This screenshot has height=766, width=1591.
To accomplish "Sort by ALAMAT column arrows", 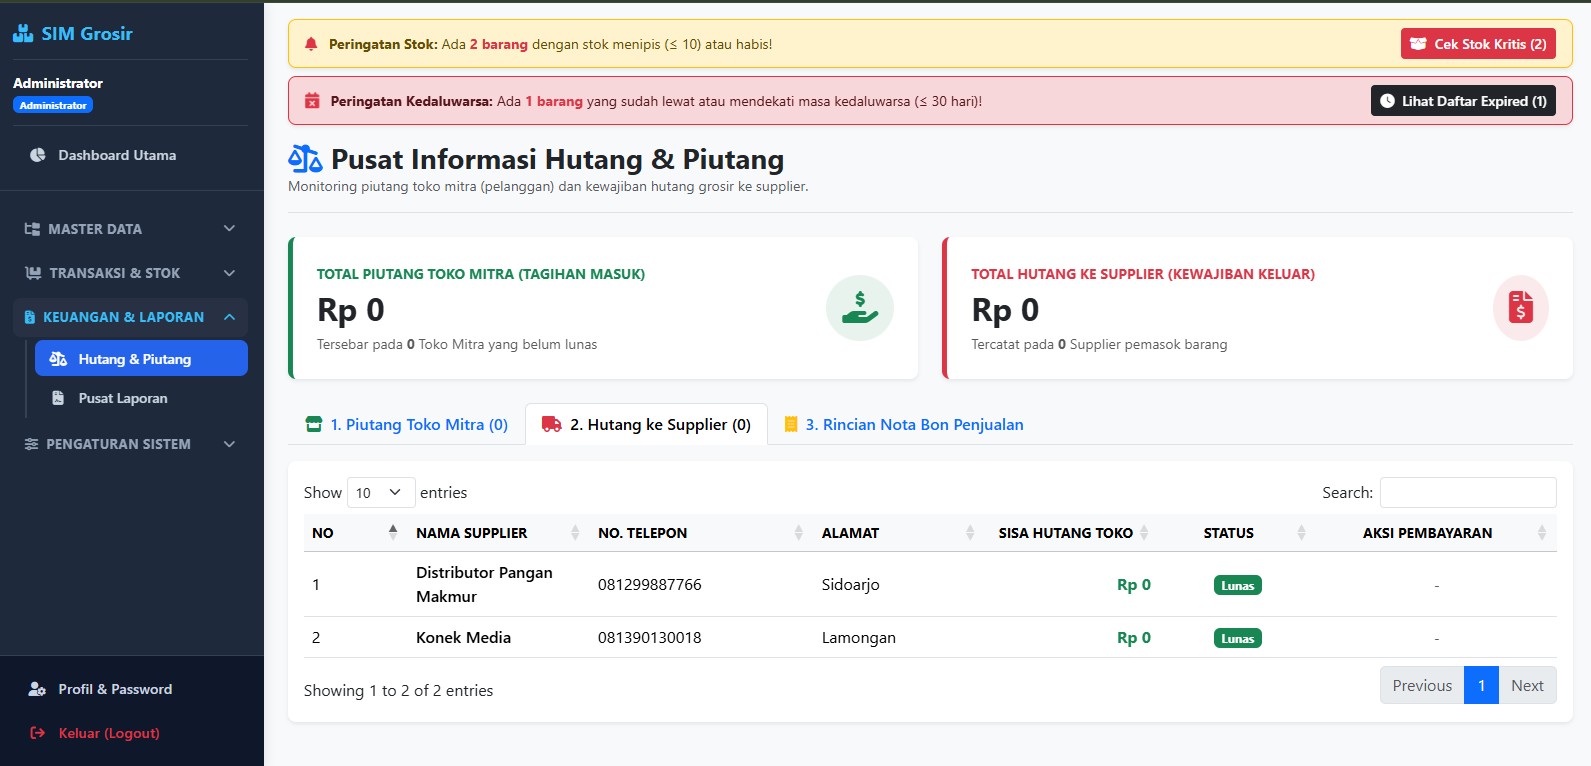I will (x=970, y=533).
